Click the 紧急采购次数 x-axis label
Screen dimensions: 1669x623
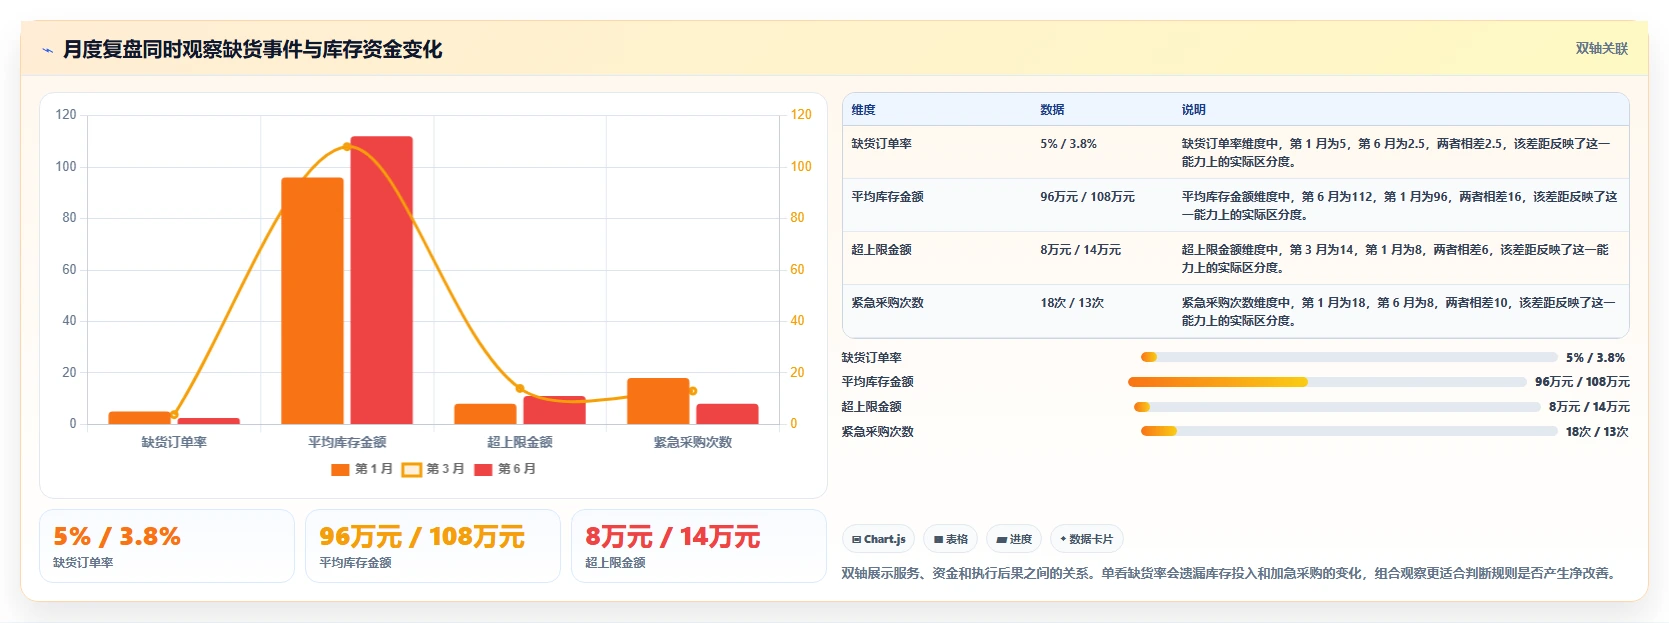point(693,442)
